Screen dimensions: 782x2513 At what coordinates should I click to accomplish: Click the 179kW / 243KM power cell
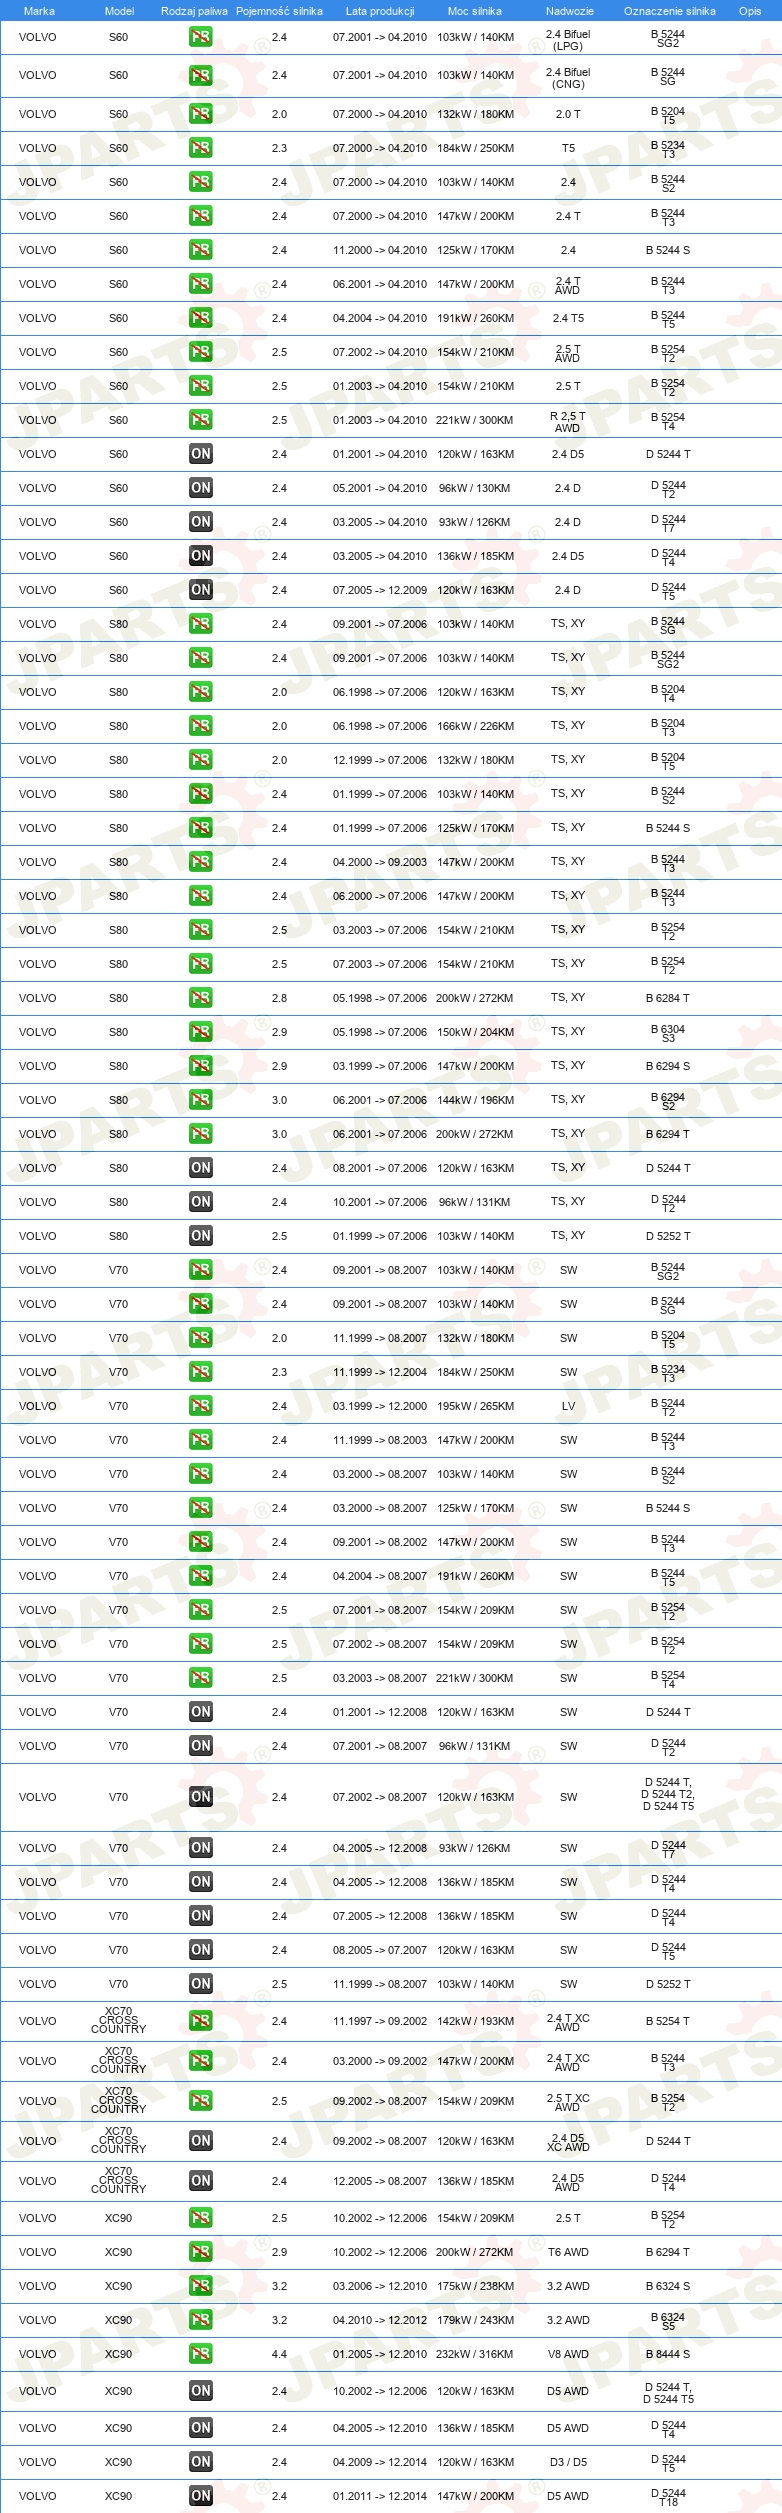tap(476, 2320)
